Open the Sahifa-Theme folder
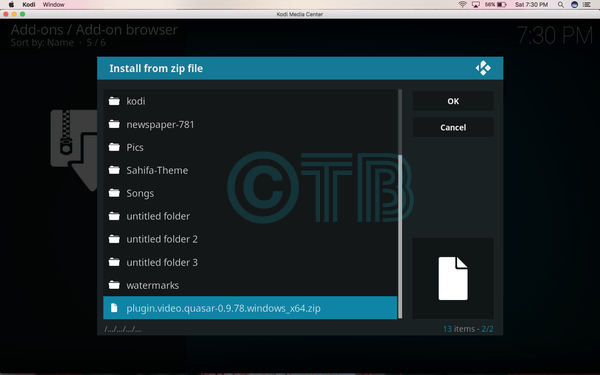 point(250,170)
